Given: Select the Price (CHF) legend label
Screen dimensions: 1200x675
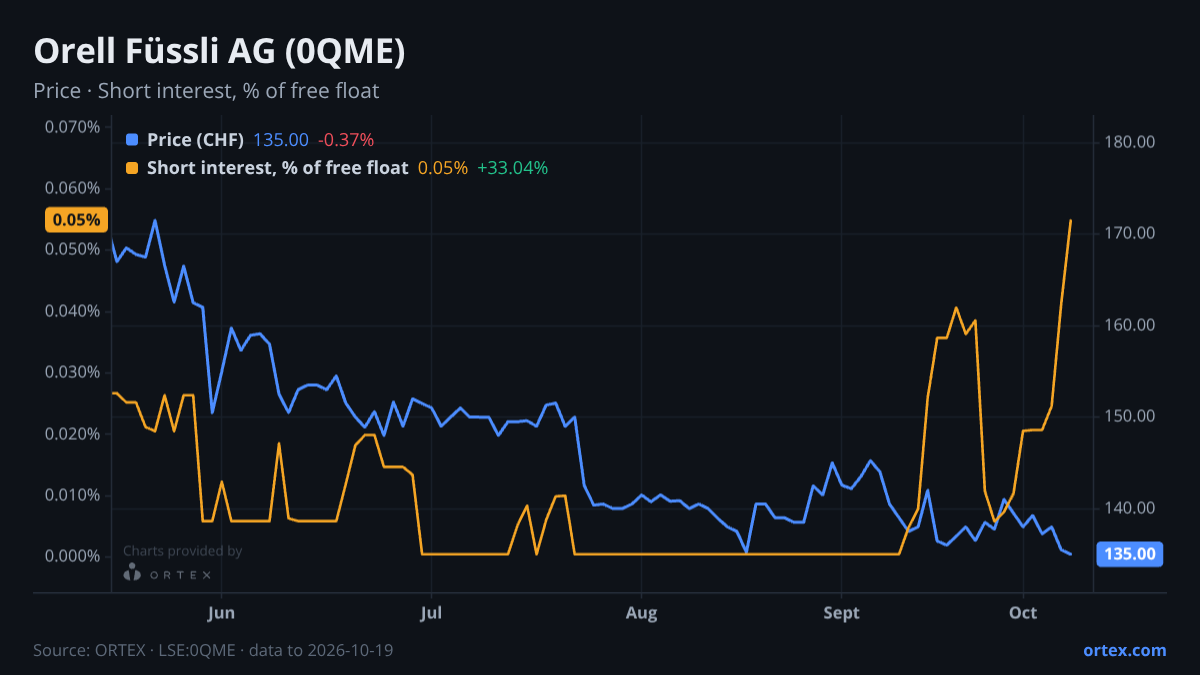Looking at the screenshot, I should coord(196,140).
